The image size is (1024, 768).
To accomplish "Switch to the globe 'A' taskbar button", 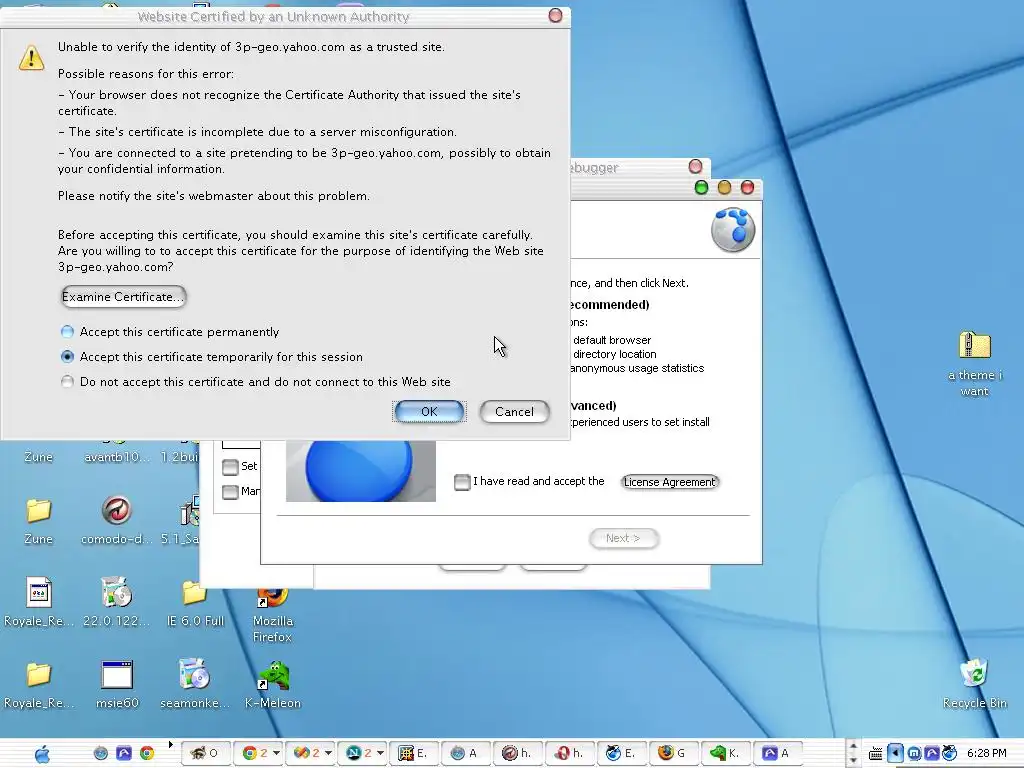I will click(x=464, y=753).
